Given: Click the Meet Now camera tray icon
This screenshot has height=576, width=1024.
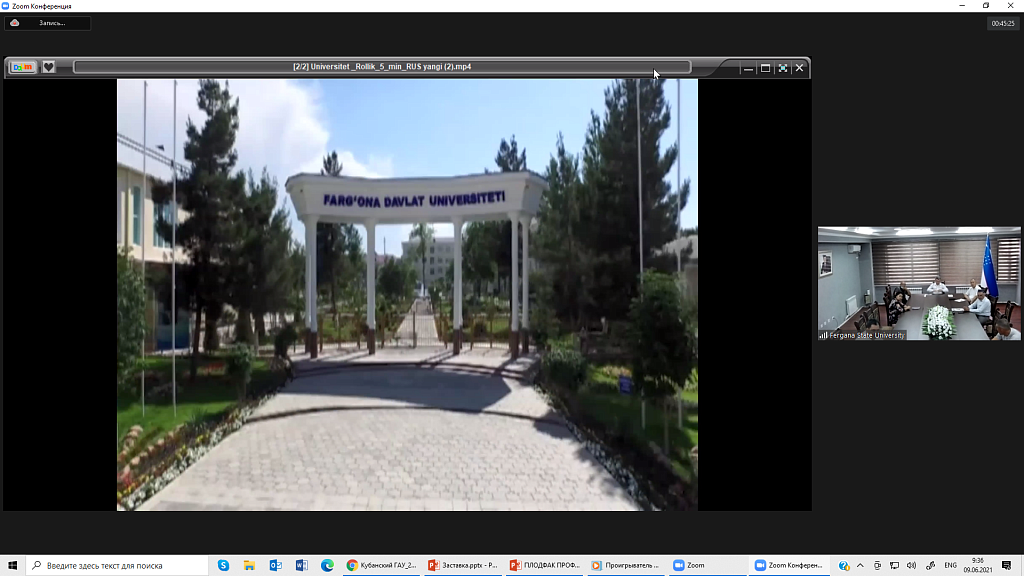Looking at the screenshot, I should (877, 566).
